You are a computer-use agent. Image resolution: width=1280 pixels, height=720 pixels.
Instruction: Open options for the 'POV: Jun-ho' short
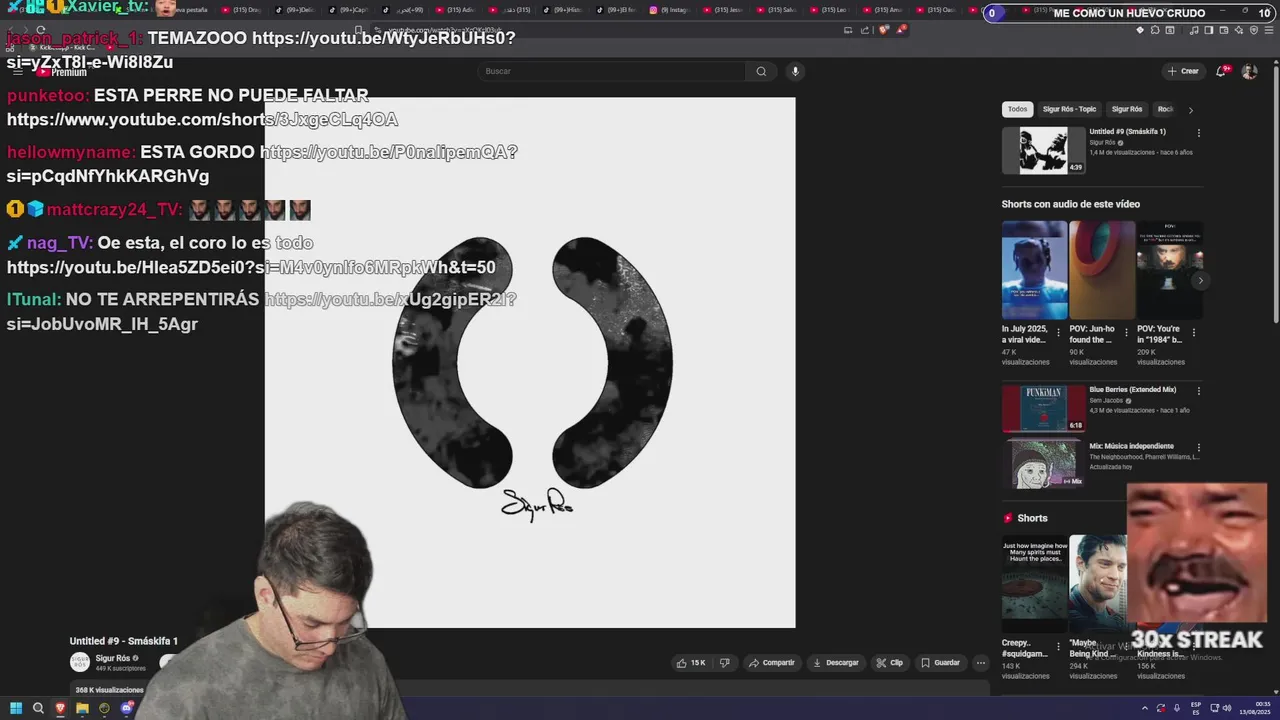[x=1126, y=332]
